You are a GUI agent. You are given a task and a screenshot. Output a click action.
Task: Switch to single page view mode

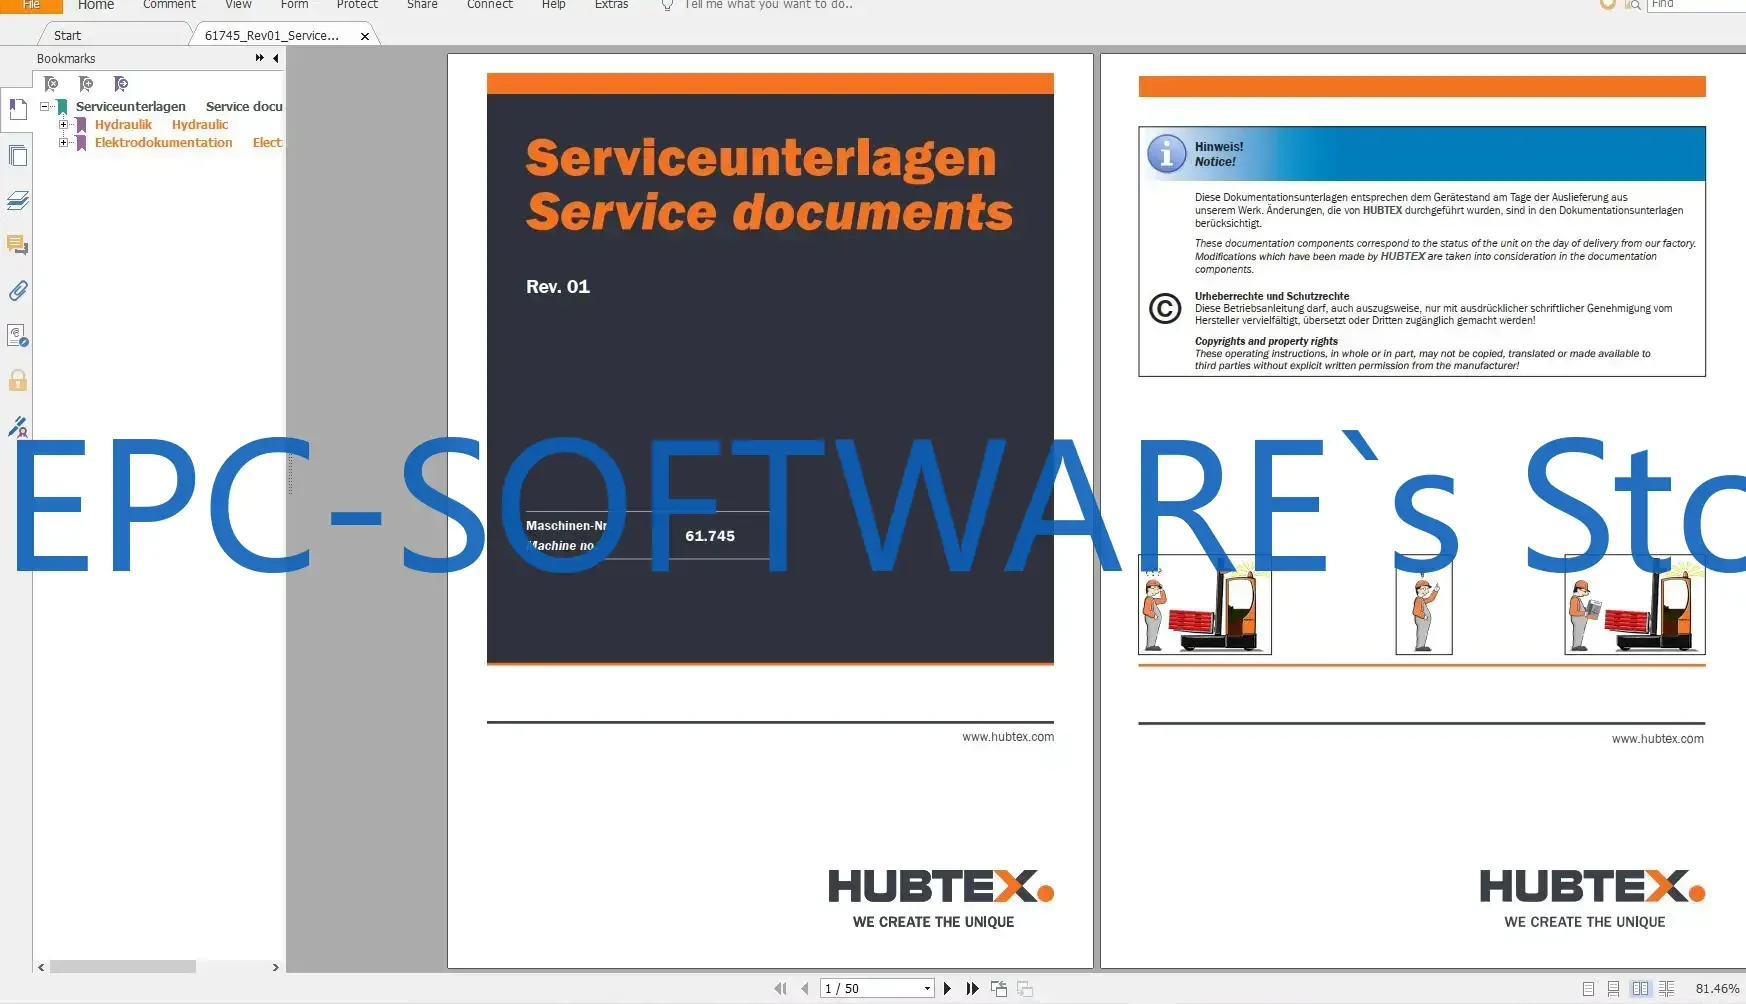[x=1588, y=989]
